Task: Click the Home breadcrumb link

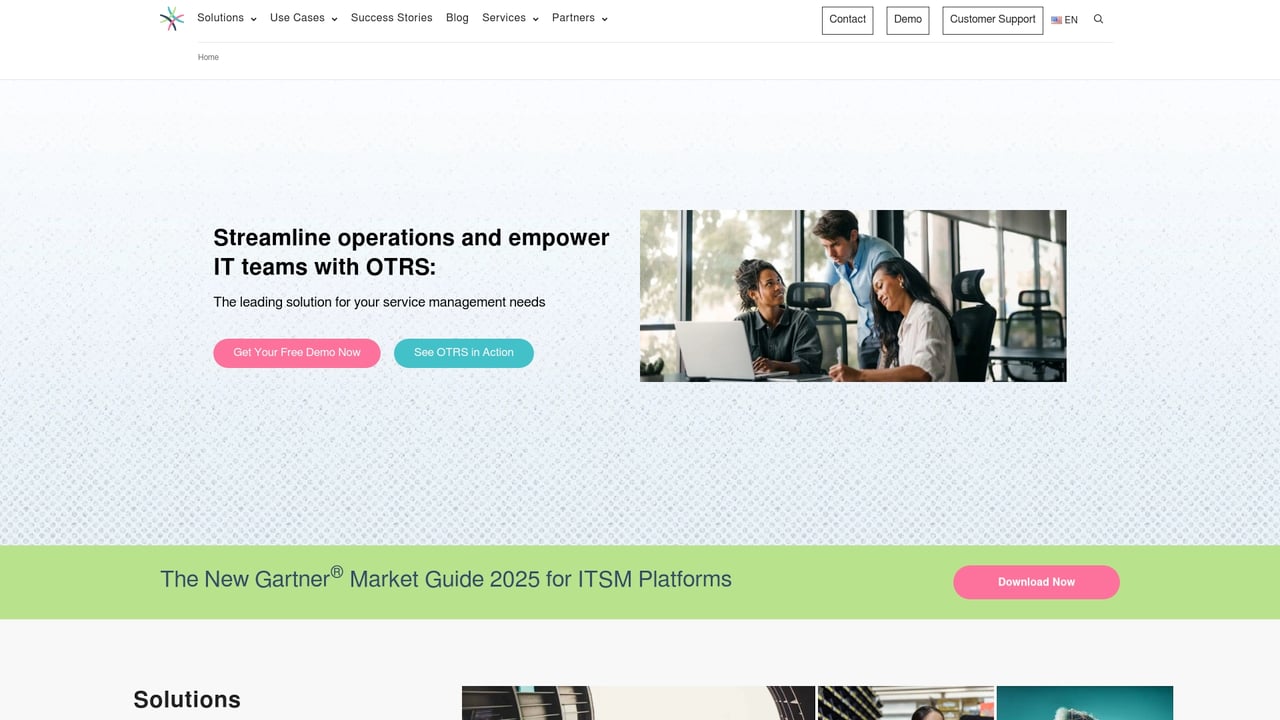Action: click(208, 57)
